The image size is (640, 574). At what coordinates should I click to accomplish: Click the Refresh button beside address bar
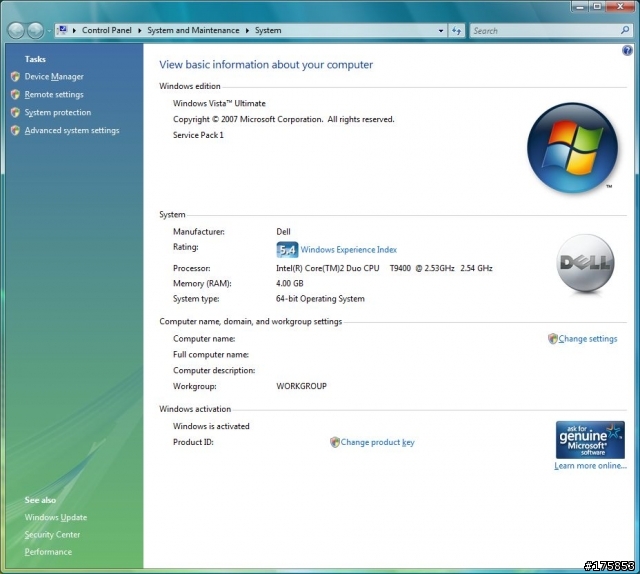(456, 31)
